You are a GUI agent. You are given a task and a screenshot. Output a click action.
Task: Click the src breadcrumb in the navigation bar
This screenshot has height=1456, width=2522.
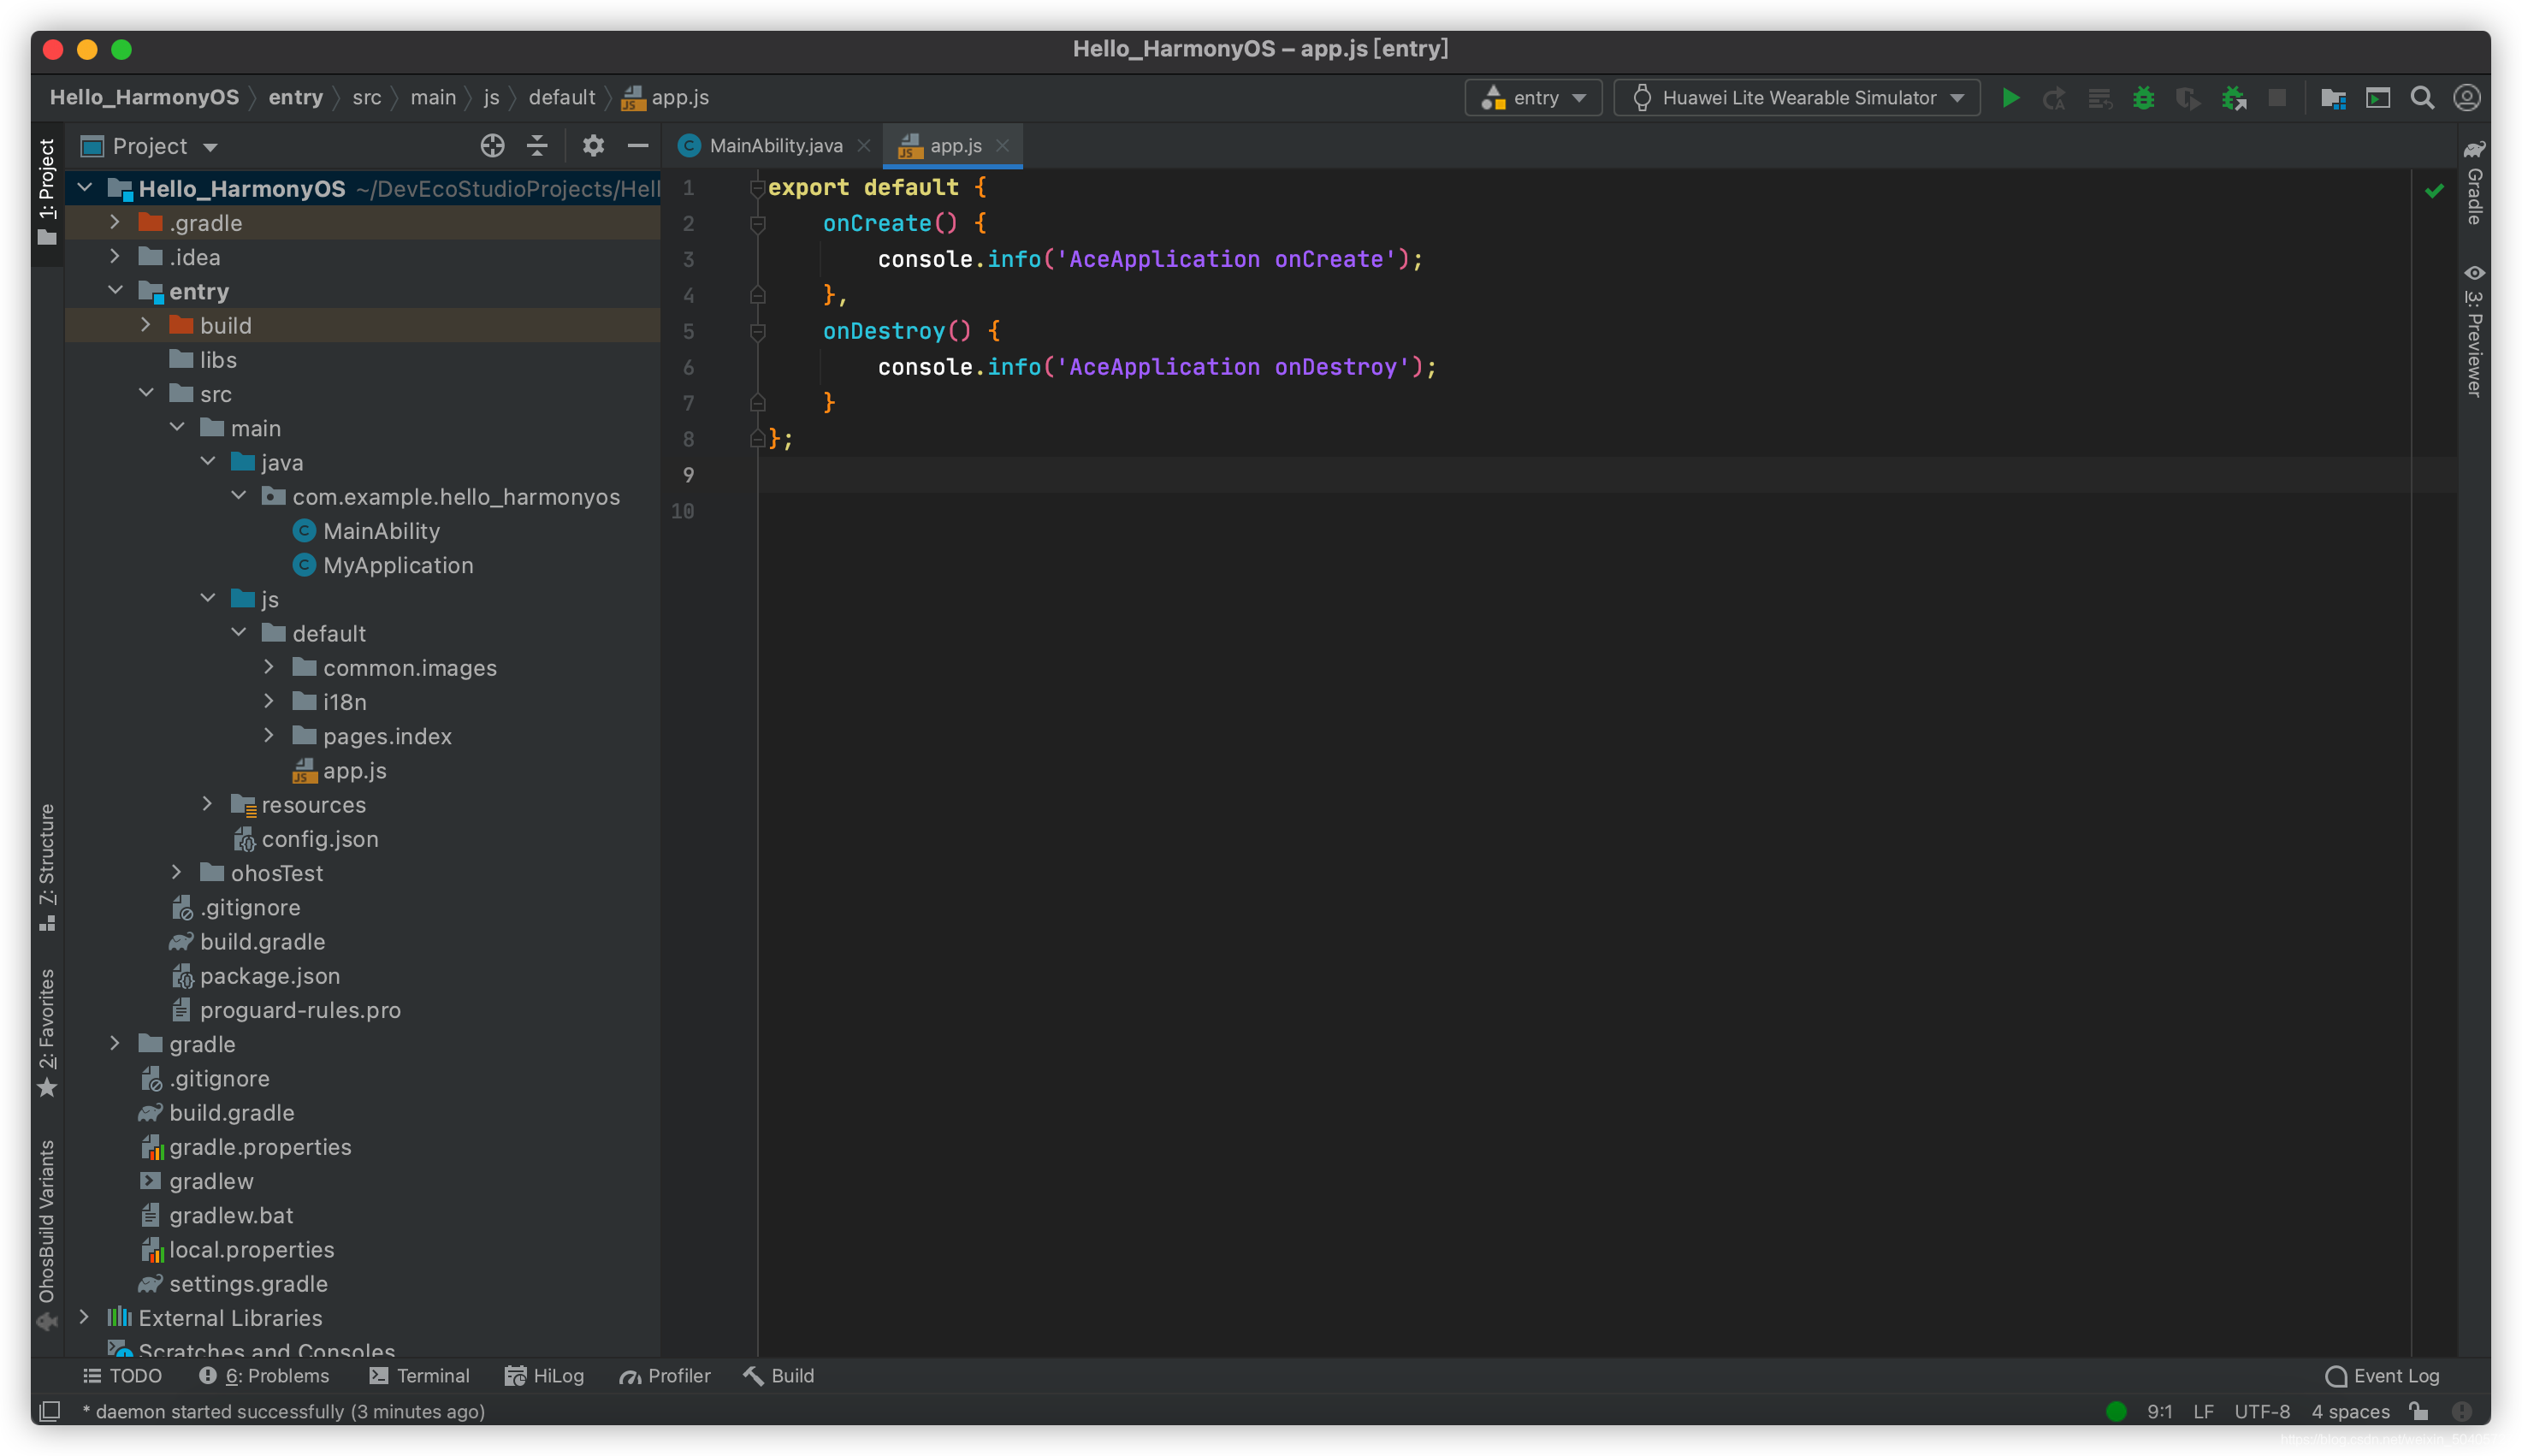367,98
